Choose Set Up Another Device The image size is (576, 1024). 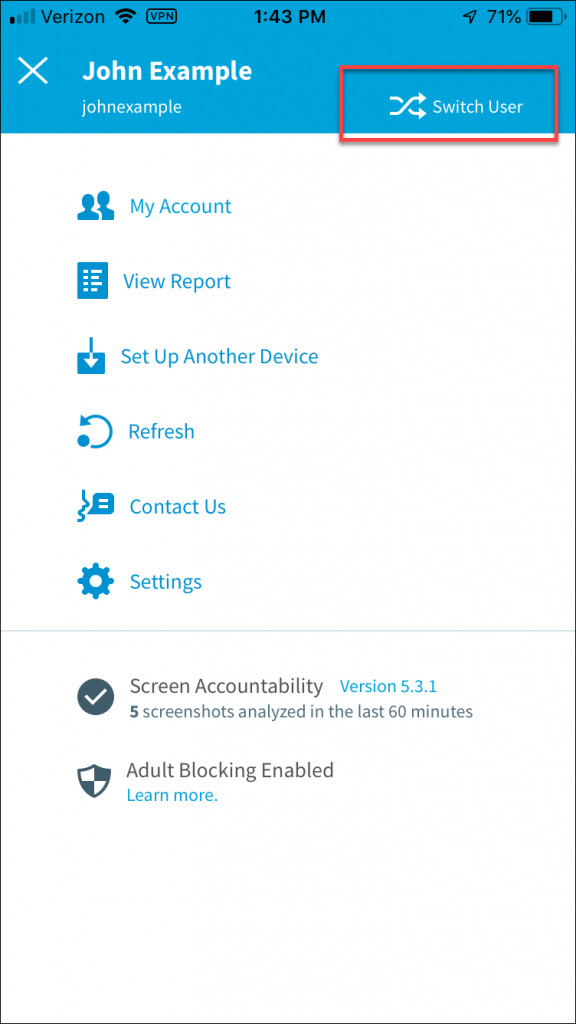(x=219, y=357)
